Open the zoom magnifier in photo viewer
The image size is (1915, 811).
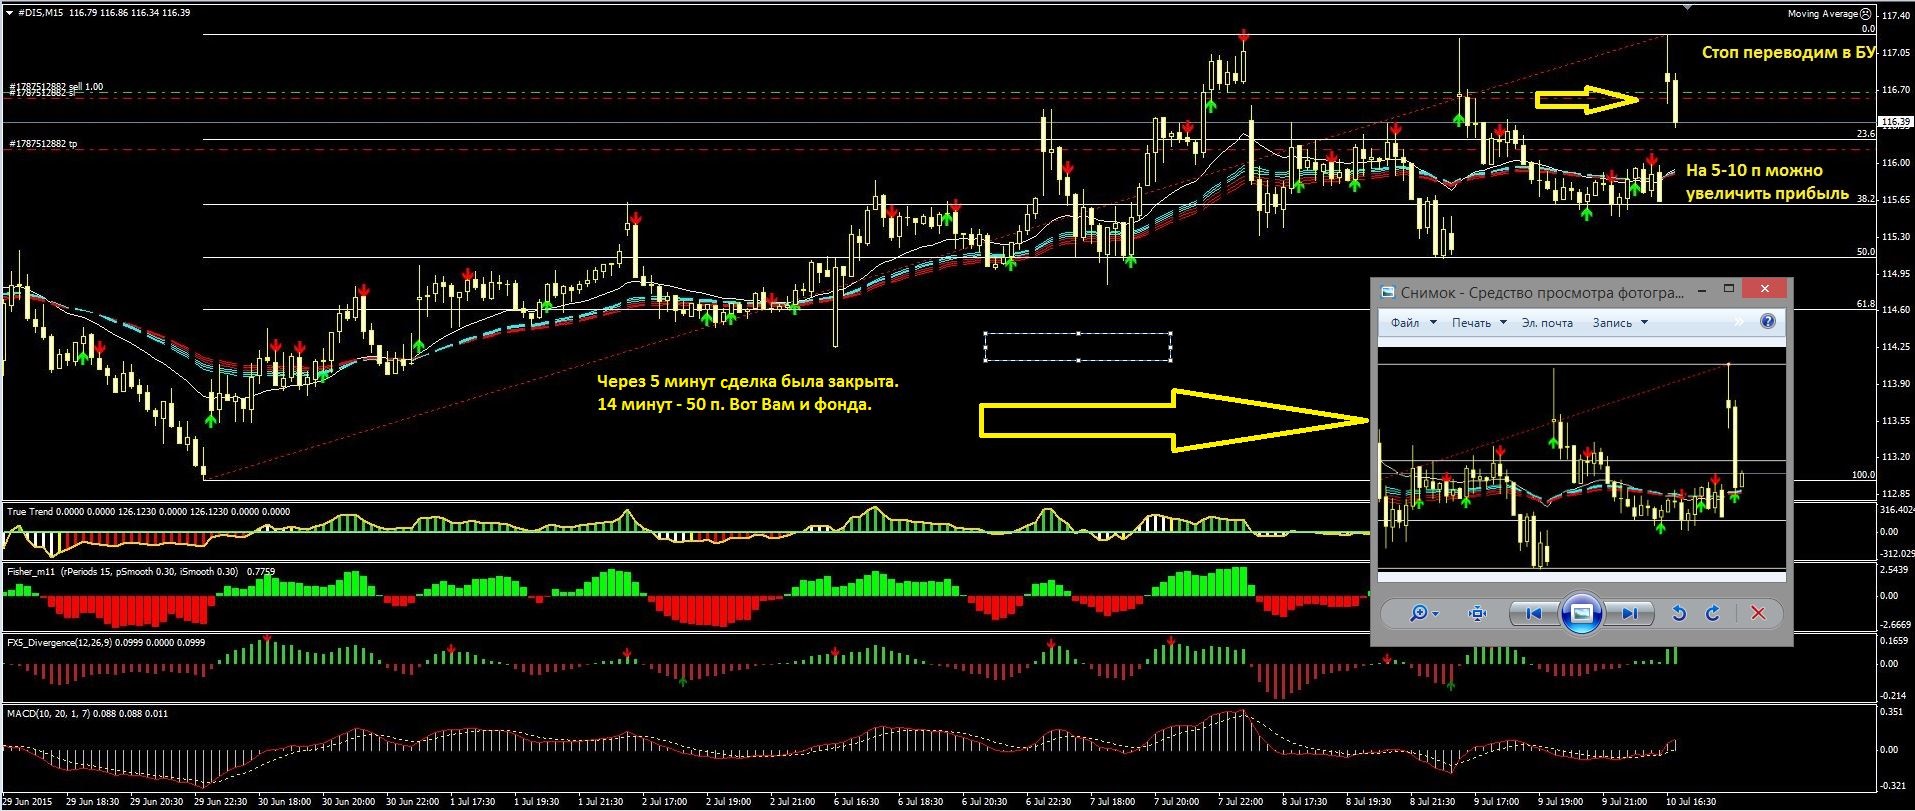click(x=1424, y=613)
